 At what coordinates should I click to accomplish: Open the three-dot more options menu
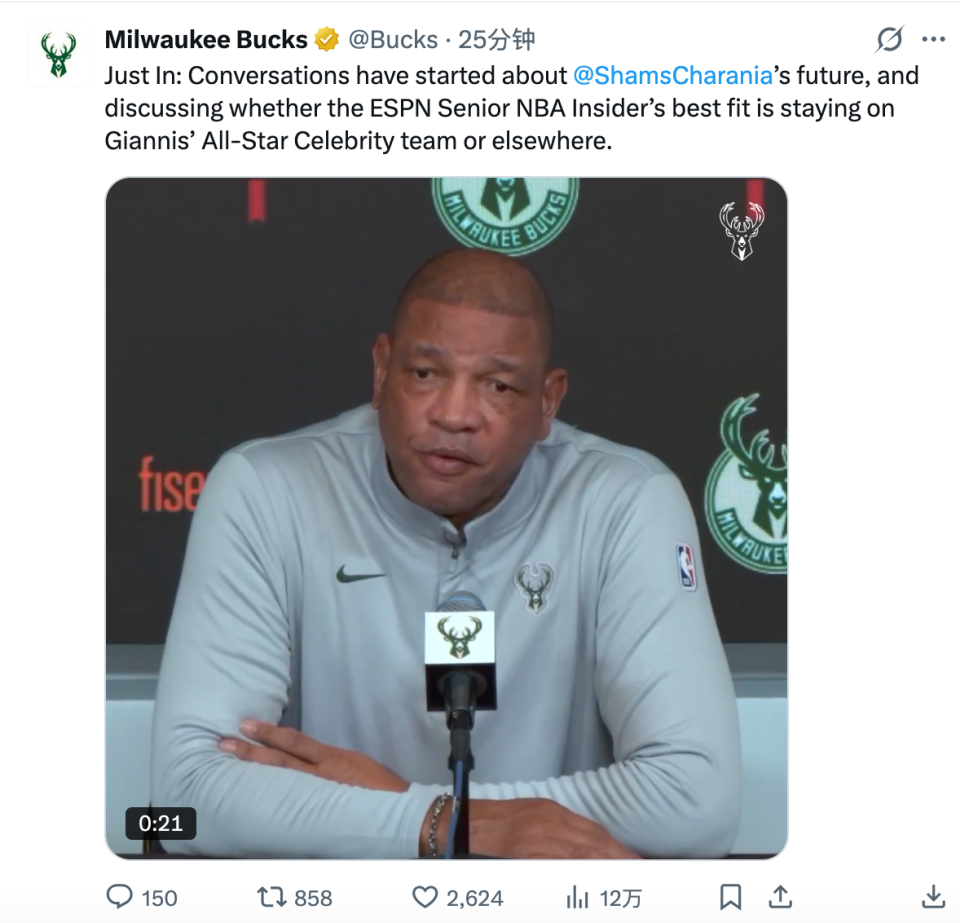coord(933,40)
